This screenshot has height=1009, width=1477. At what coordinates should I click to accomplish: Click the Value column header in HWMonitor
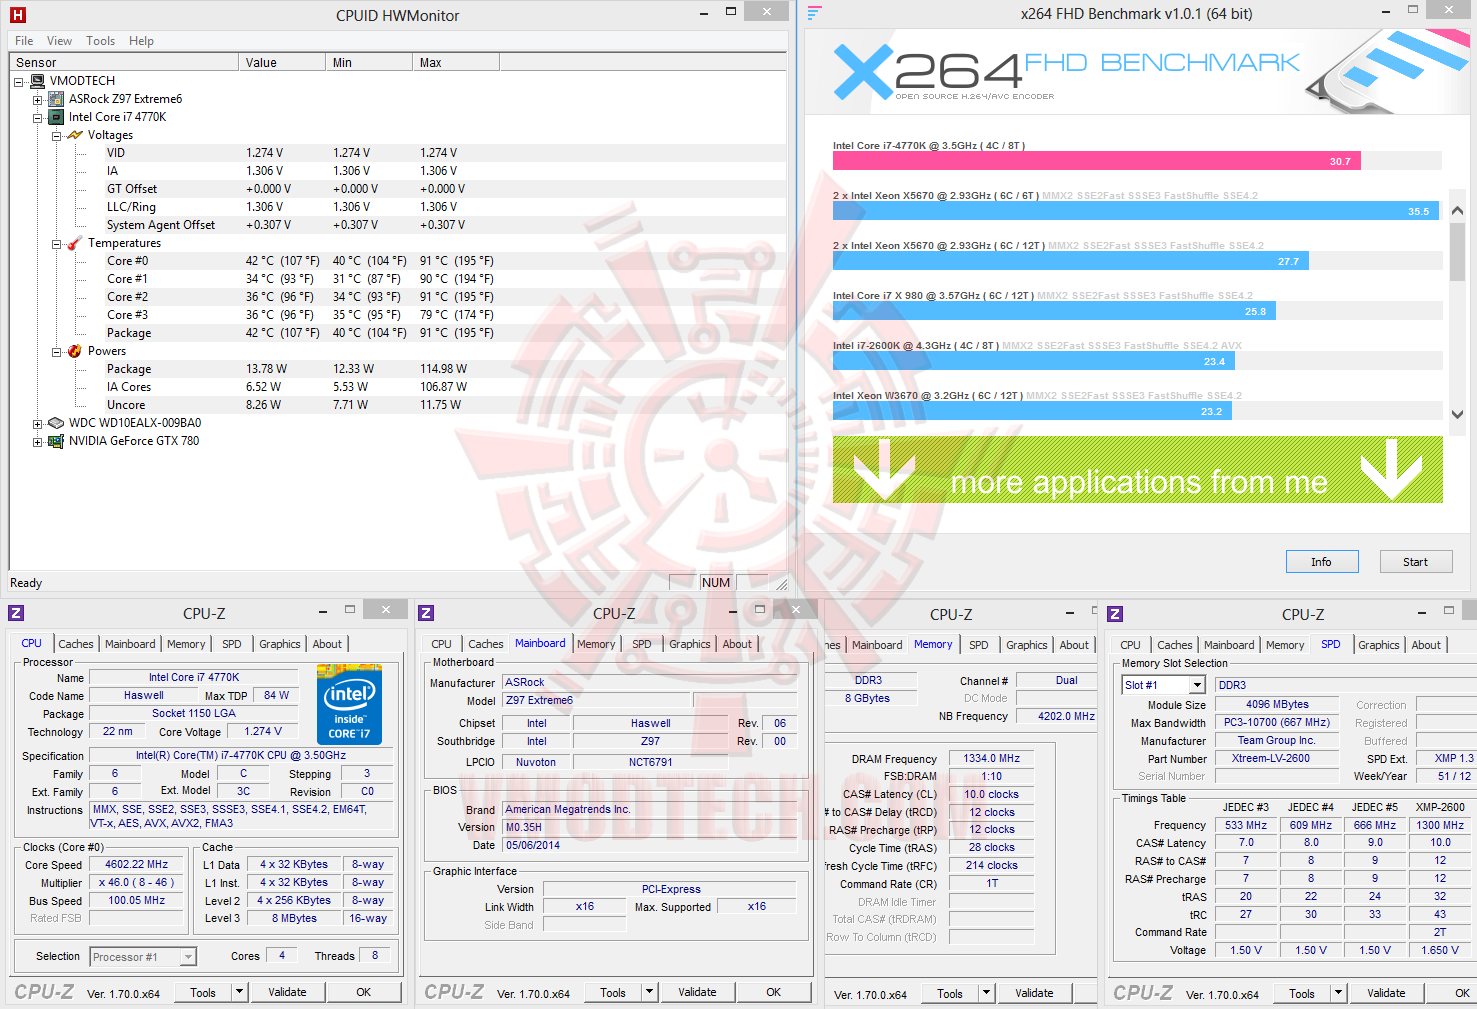pos(282,62)
